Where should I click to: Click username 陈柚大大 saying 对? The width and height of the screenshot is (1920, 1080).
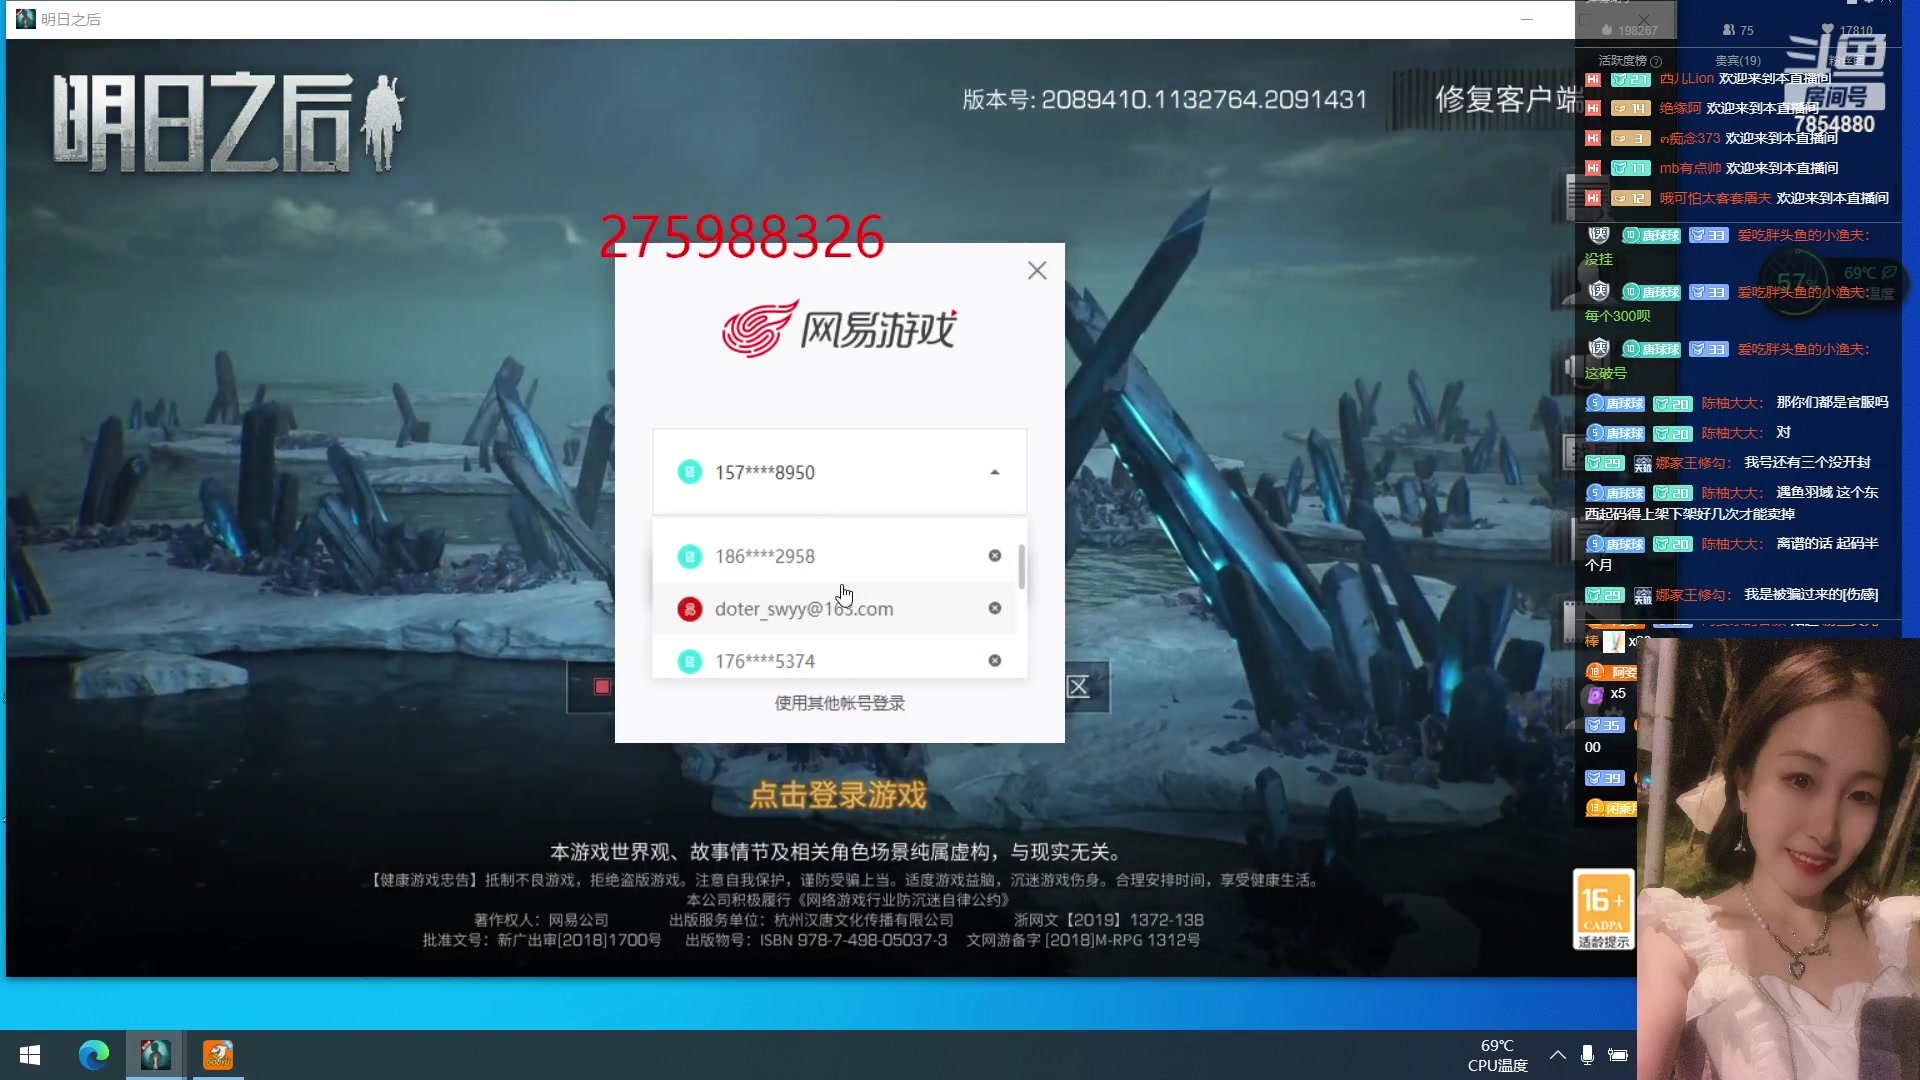pyautogui.click(x=1733, y=433)
